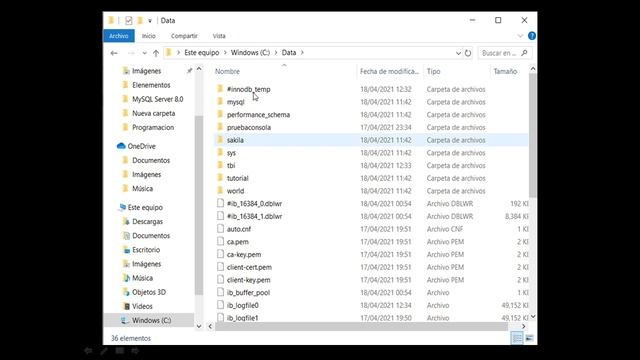Select the pruebaconsola folder icon
The width and height of the screenshot is (640, 360).
click(220, 127)
